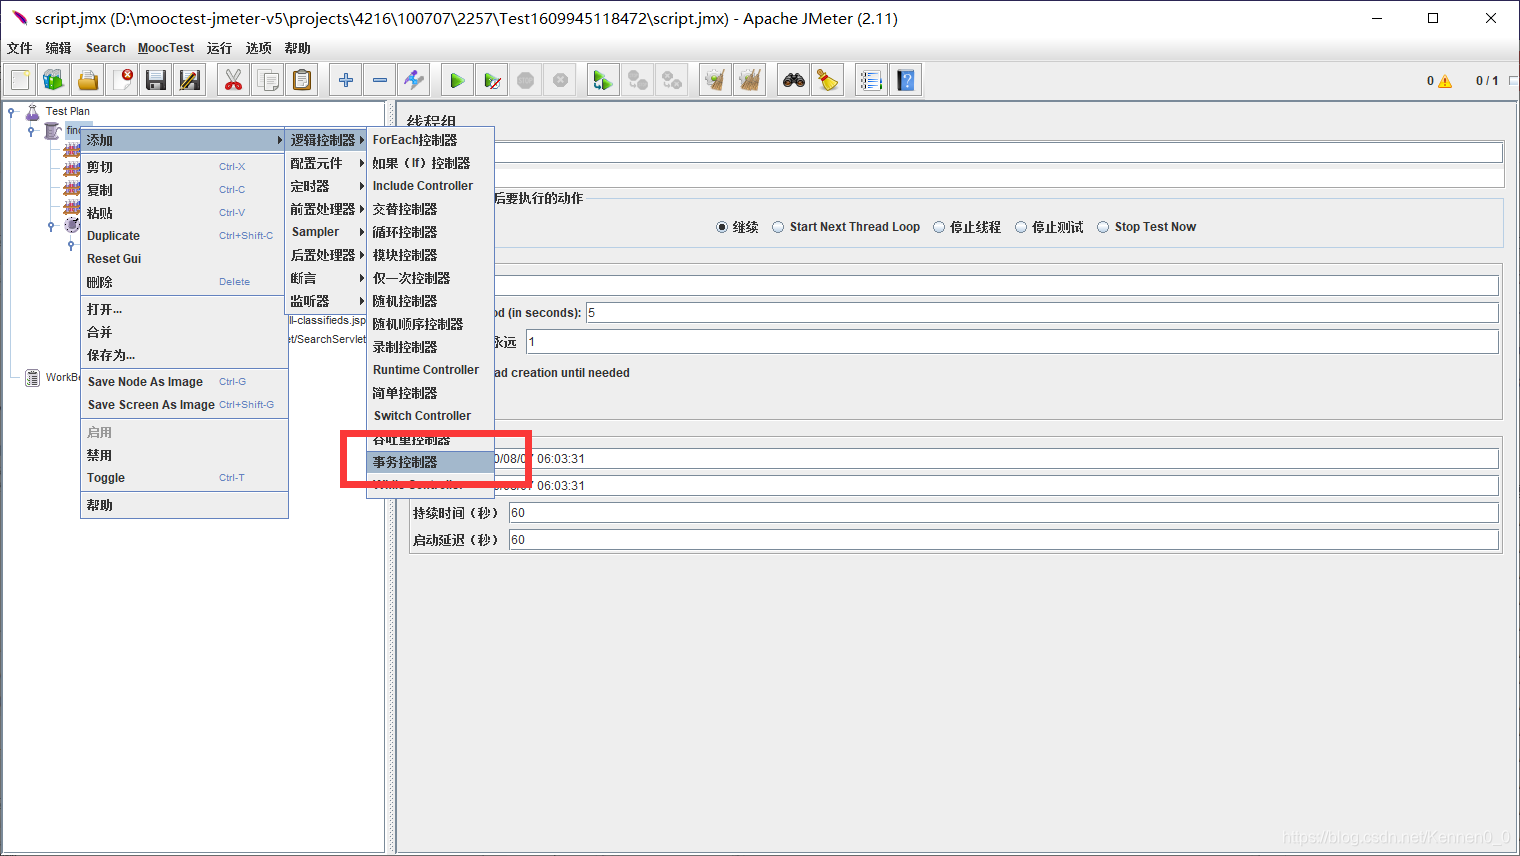Click the Function helper list icon
This screenshot has width=1520, height=856.
(871, 80)
